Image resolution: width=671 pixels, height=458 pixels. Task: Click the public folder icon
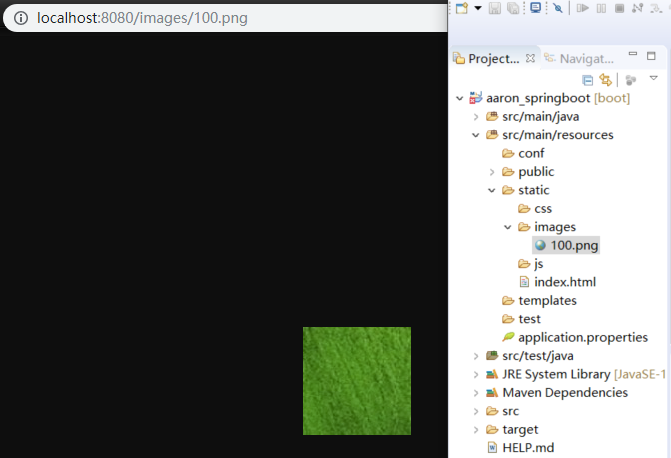click(508, 172)
